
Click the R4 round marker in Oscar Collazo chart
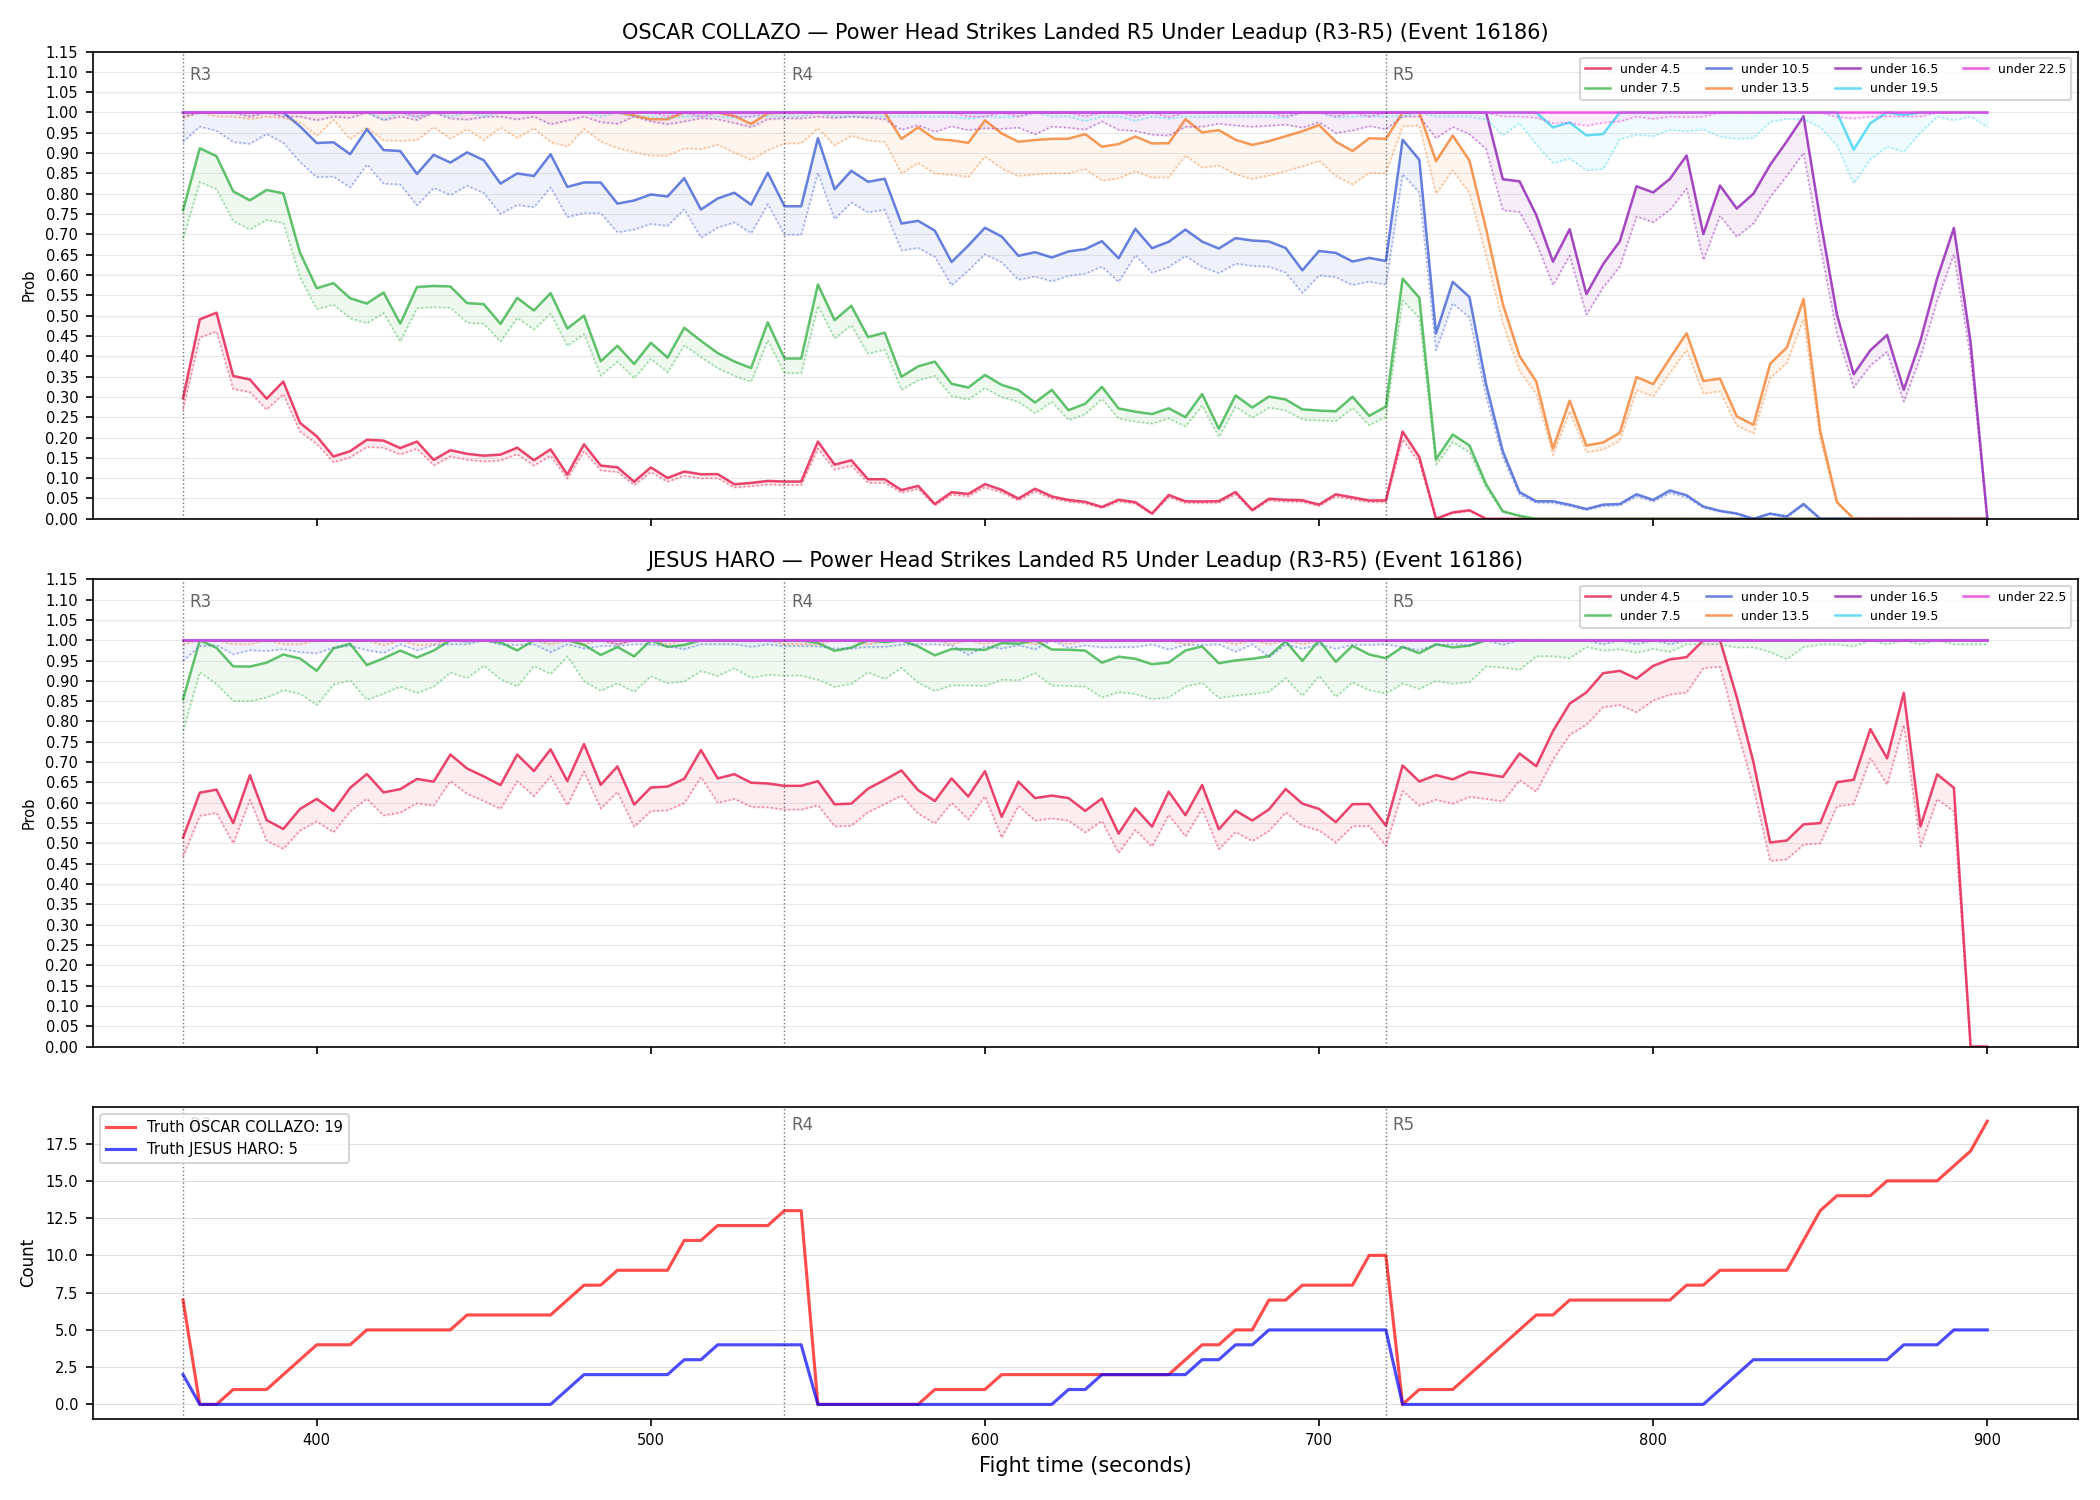click(802, 74)
